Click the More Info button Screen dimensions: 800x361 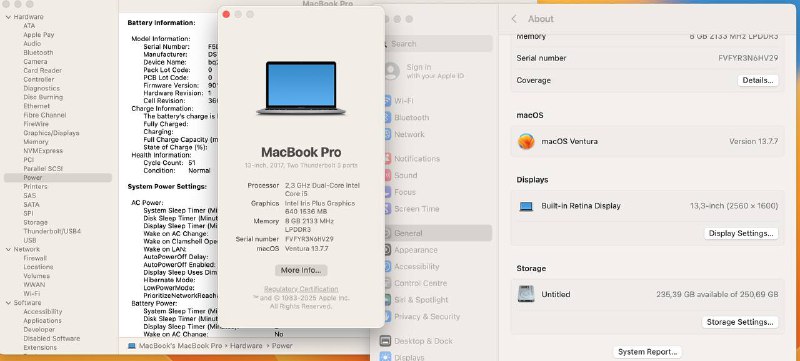point(301,270)
